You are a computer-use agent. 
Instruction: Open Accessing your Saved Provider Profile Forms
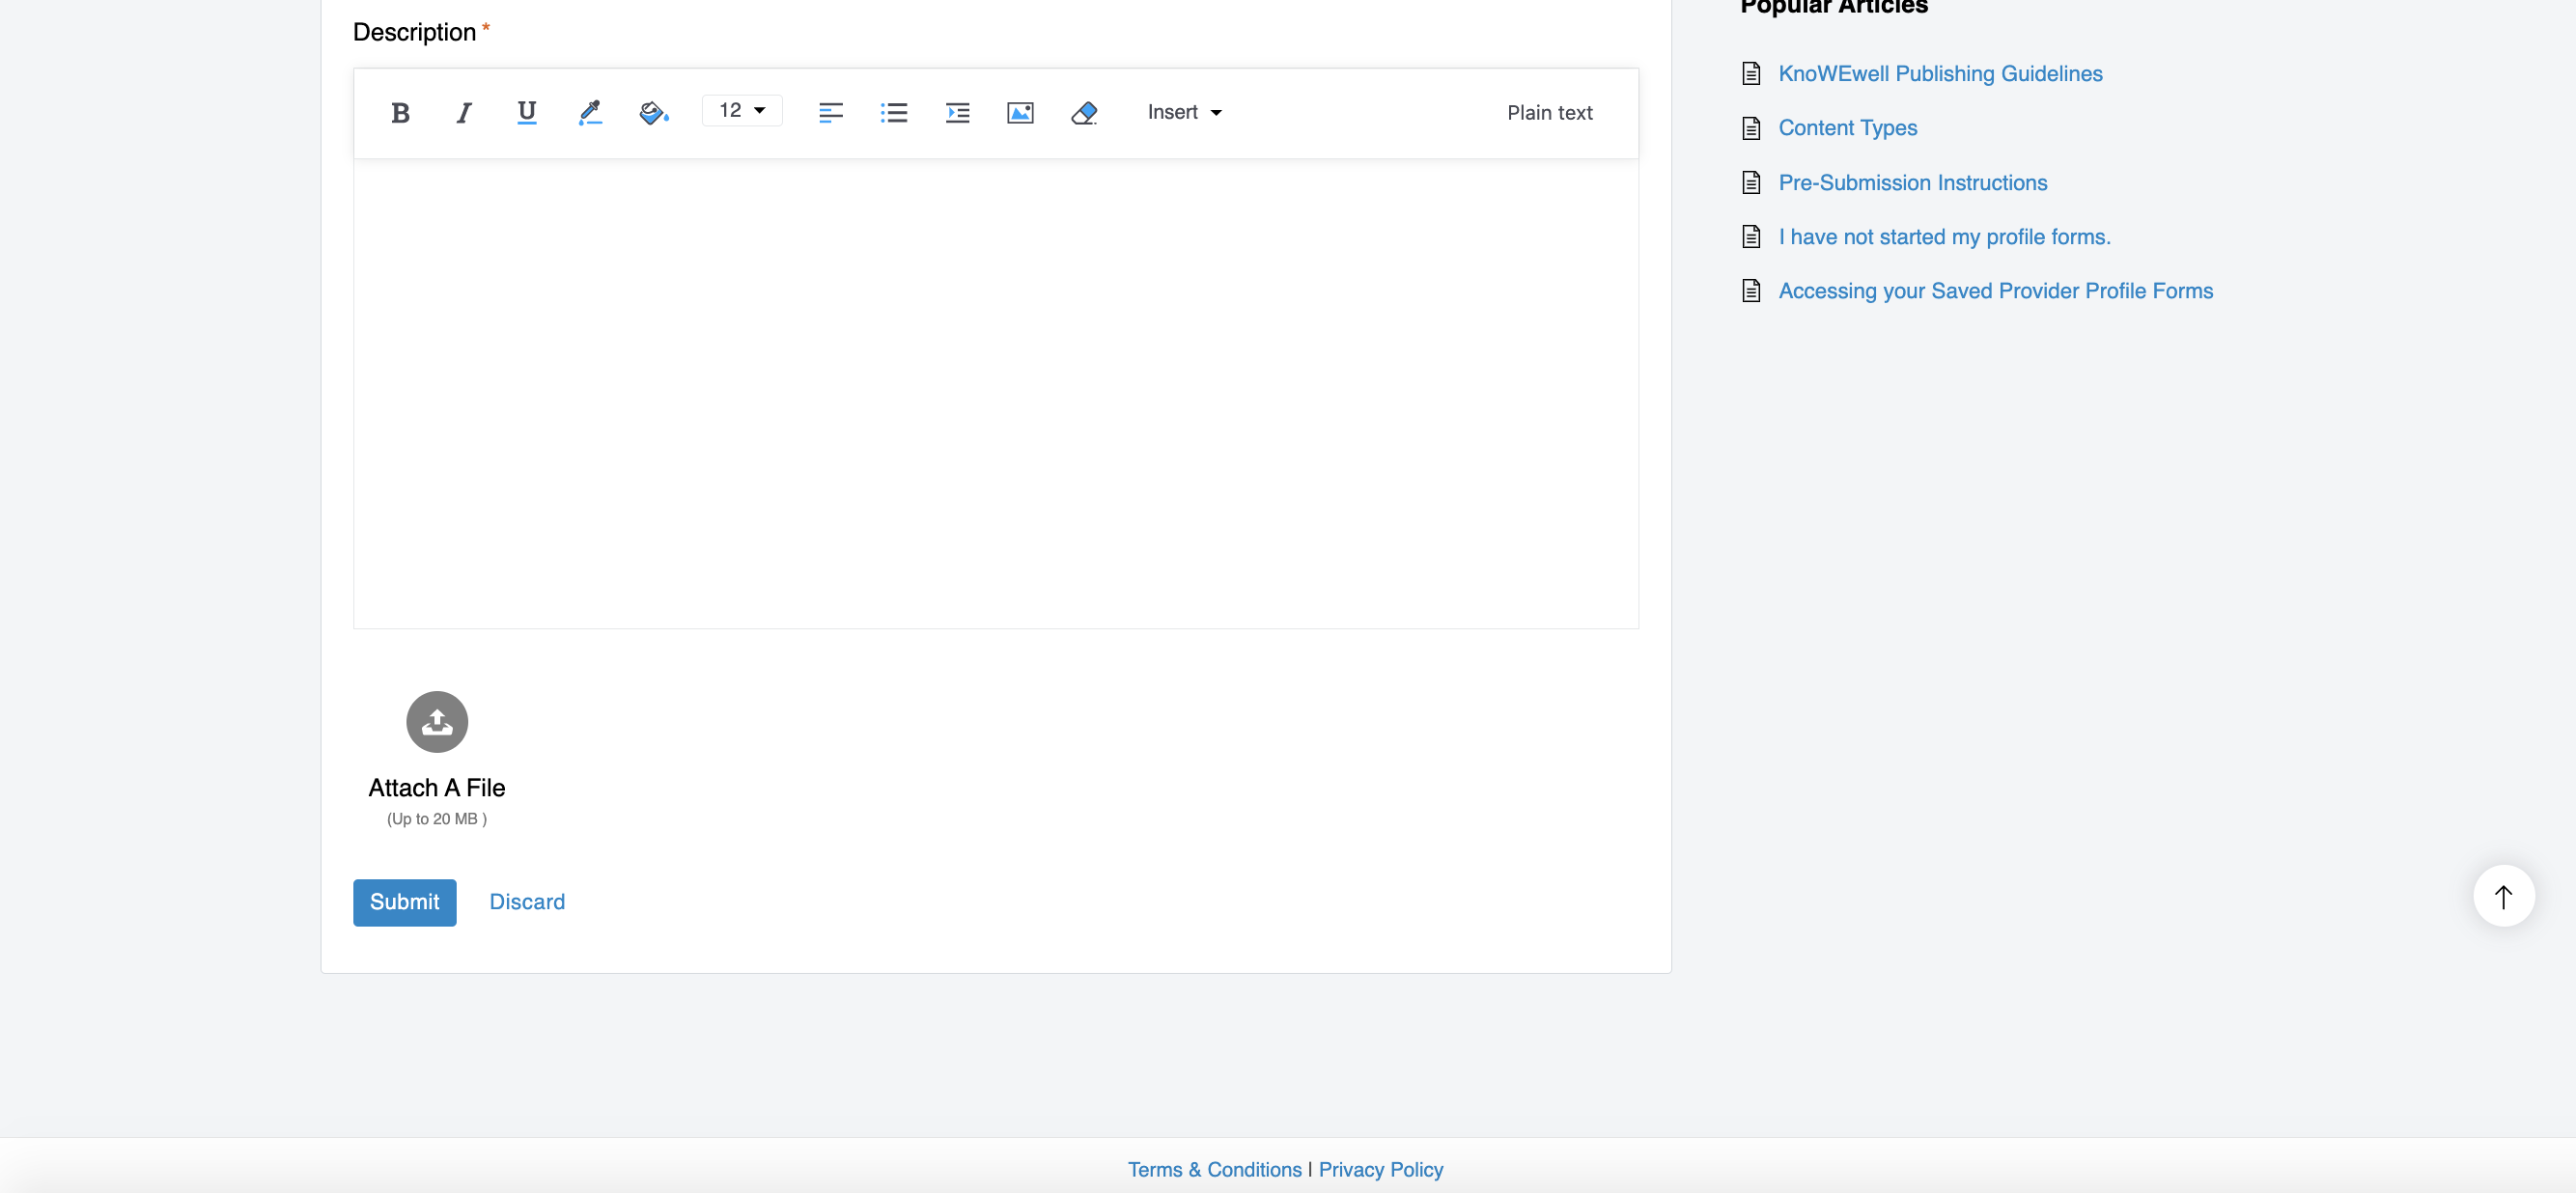[x=1995, y=291]
